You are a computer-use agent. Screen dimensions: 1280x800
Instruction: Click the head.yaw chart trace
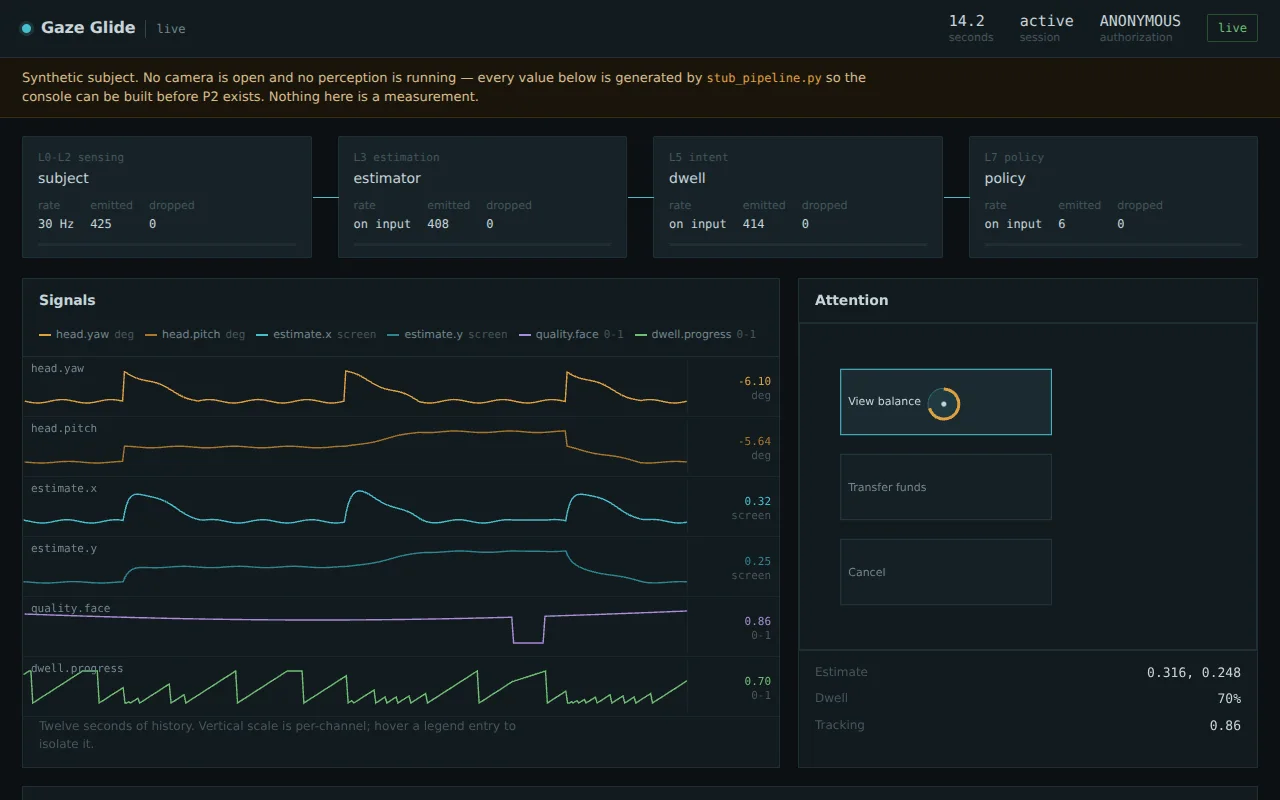click(x=355, y=388)
